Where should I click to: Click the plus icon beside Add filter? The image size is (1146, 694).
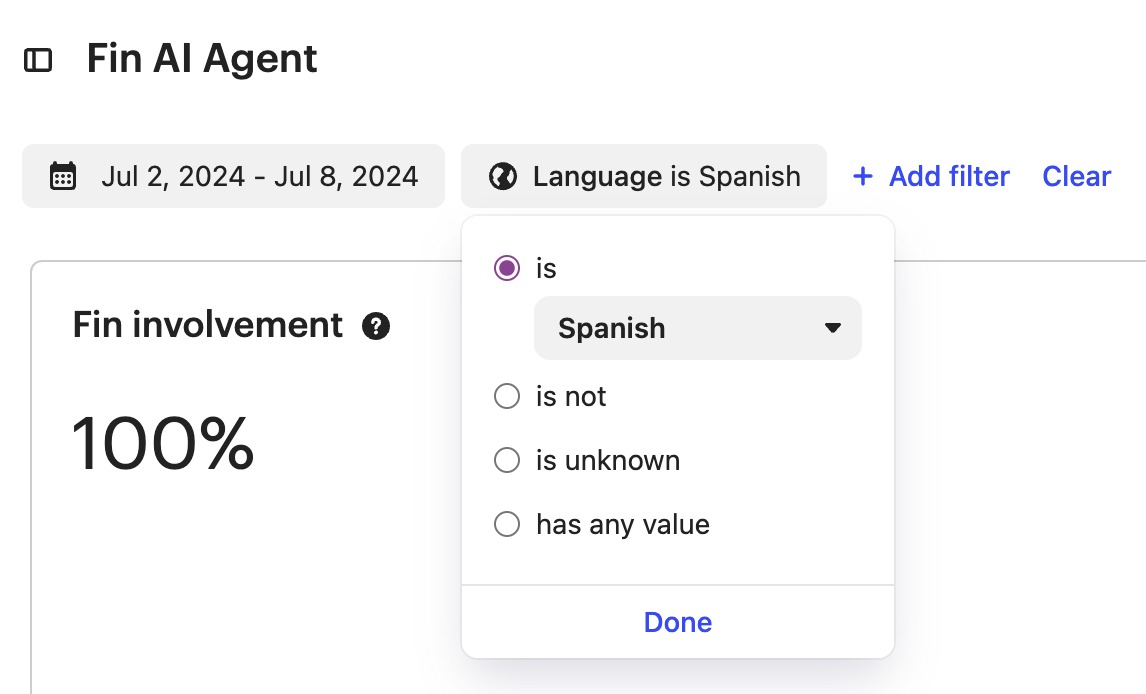click(x=862, y=176)
